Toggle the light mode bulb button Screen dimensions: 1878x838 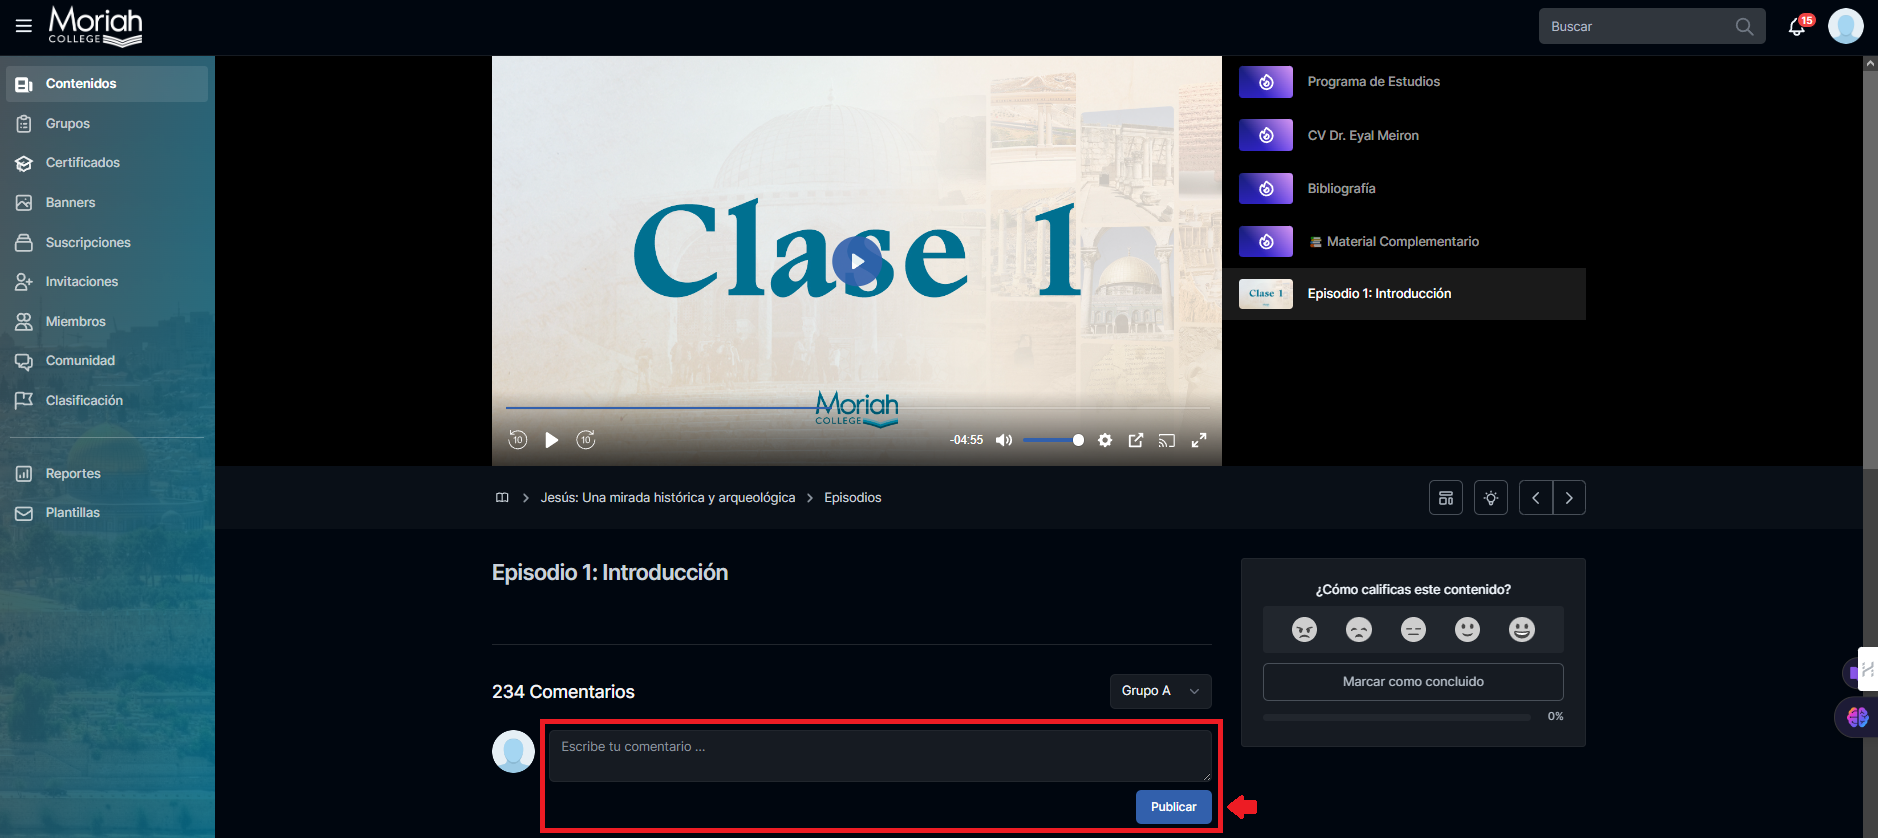1491,498
